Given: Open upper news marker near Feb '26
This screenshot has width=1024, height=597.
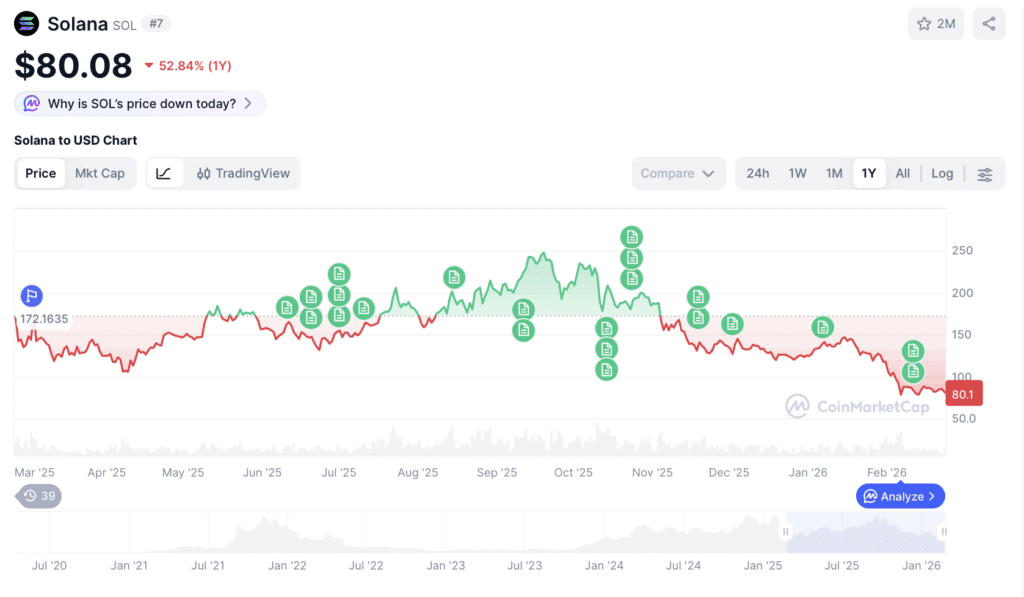Looking at the screenshot, I should (x=912, y=351).
